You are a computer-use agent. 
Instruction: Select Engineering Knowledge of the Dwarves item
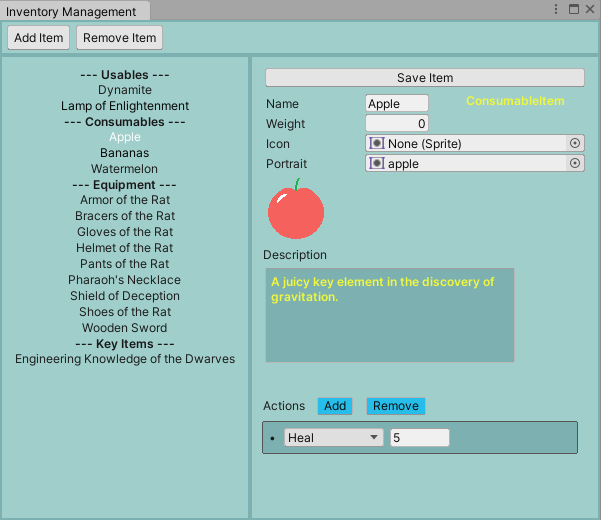click(125, 359)
